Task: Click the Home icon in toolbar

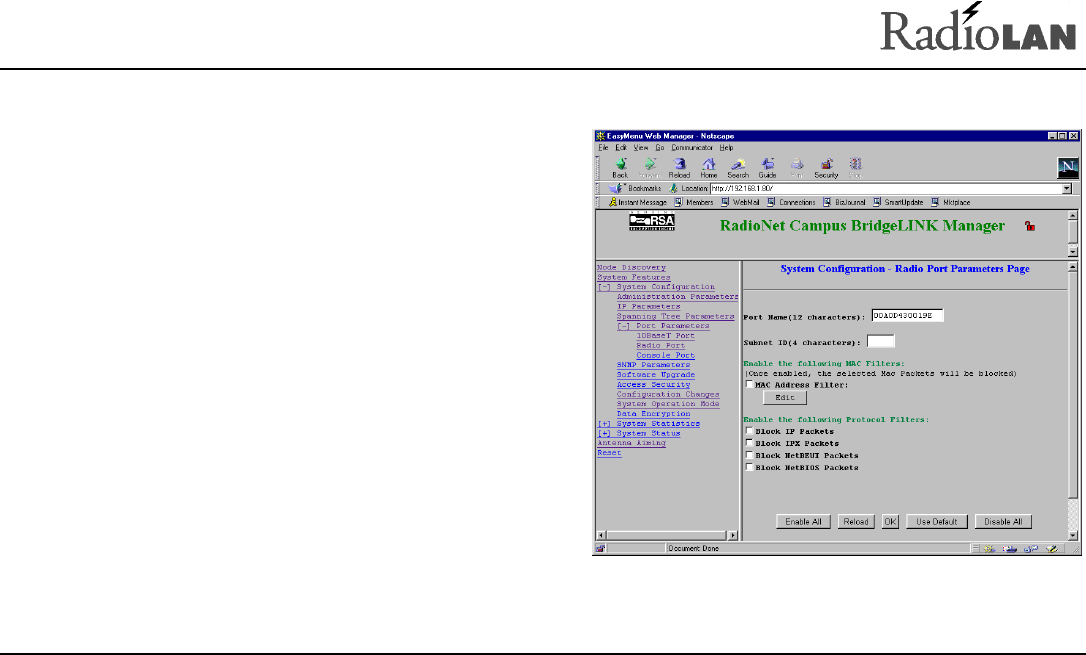Action: click(x=709, y=166)
